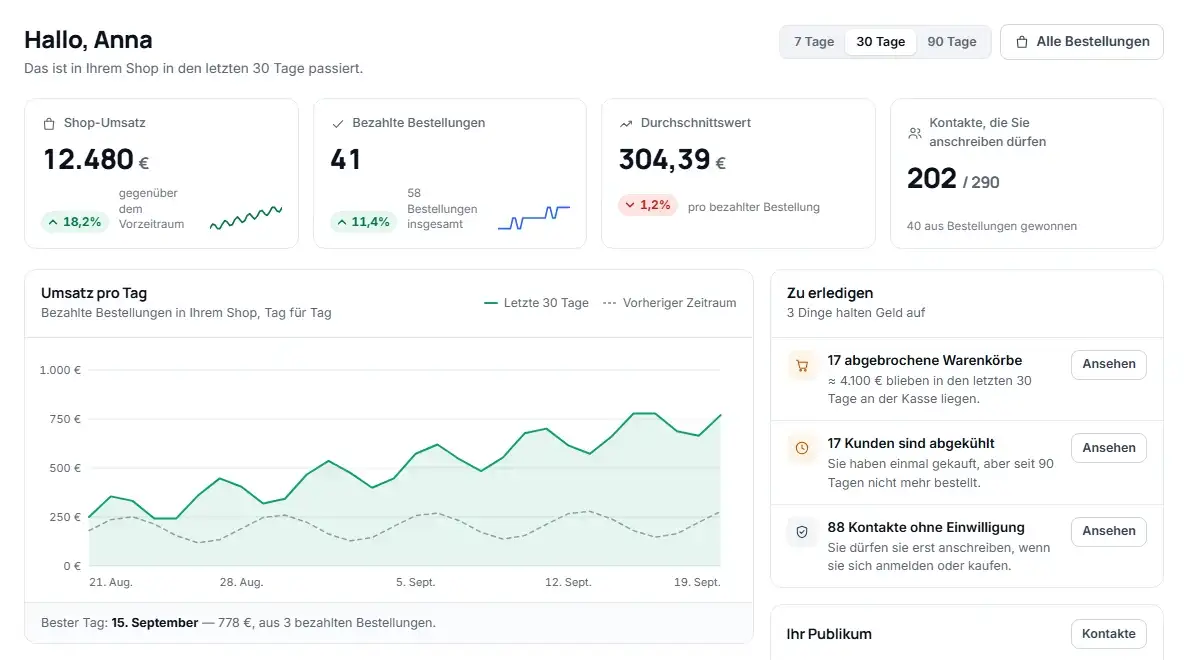This screenshot has height=660, width=1188.
Task: Click the Umsatz pro Tag heading
Action: (x=94, y=293)
